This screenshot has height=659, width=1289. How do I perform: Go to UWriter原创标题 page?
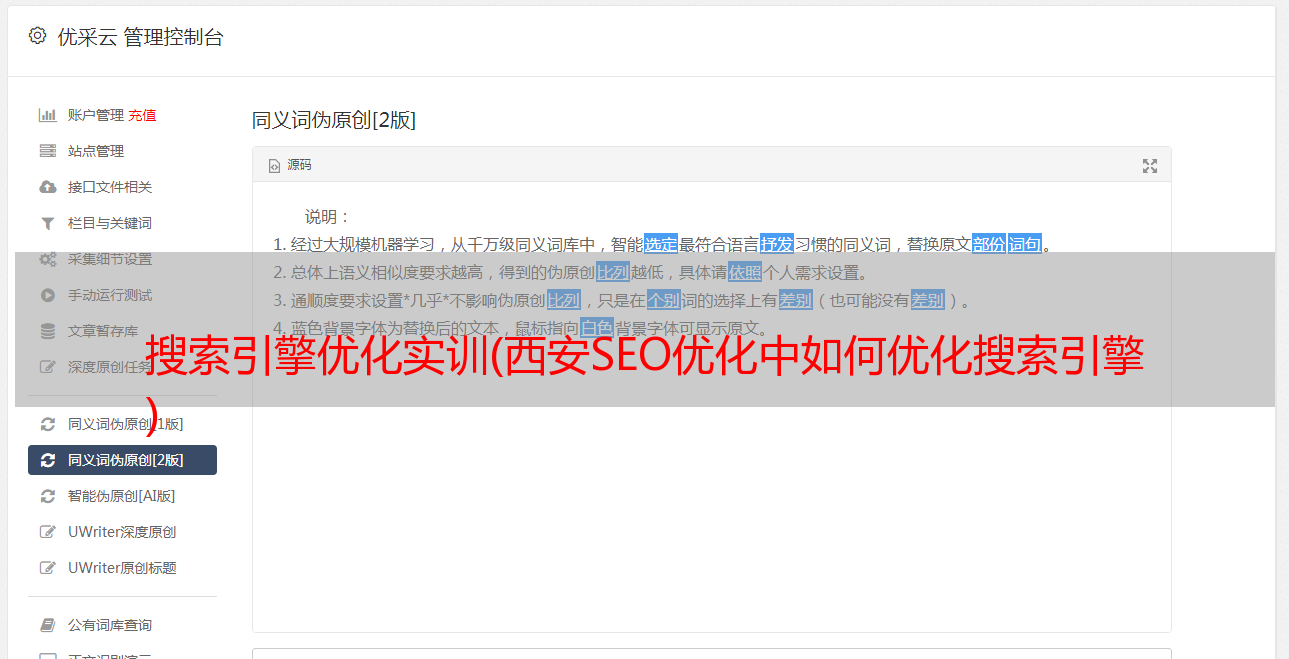coord(122,568)
